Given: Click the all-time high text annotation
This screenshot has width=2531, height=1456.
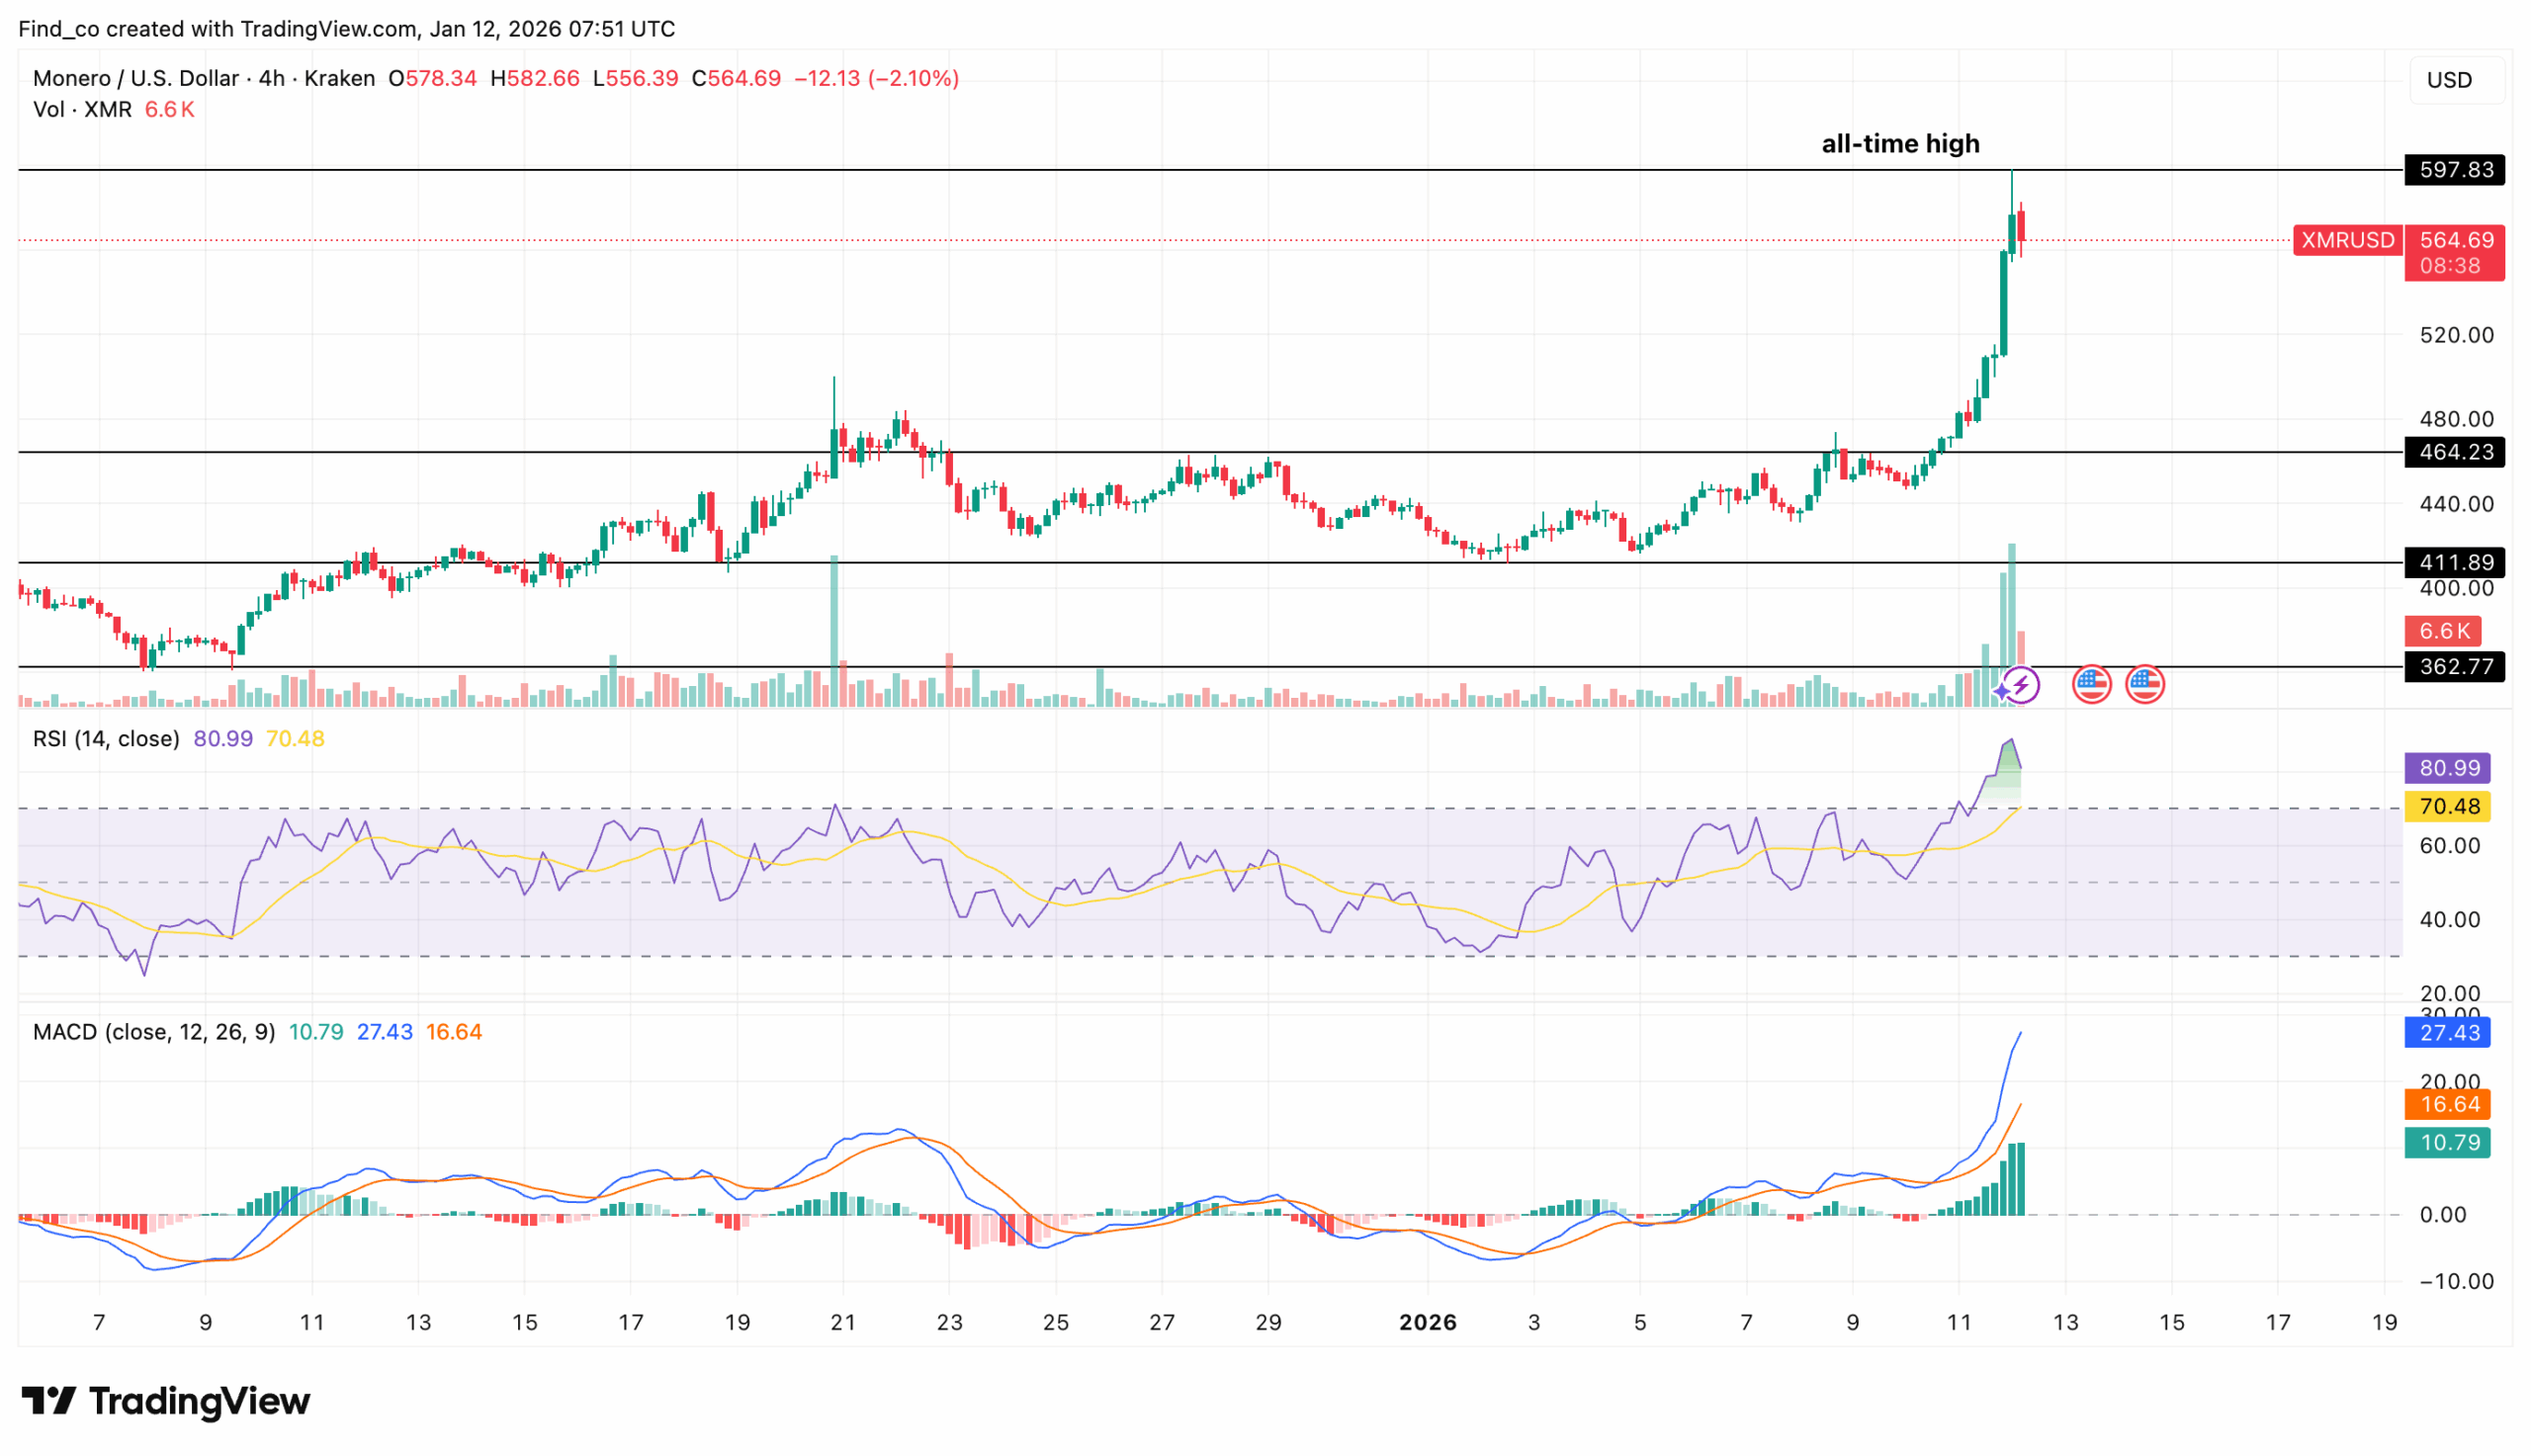Looking at the screenshot, I should coord(1900,144).
